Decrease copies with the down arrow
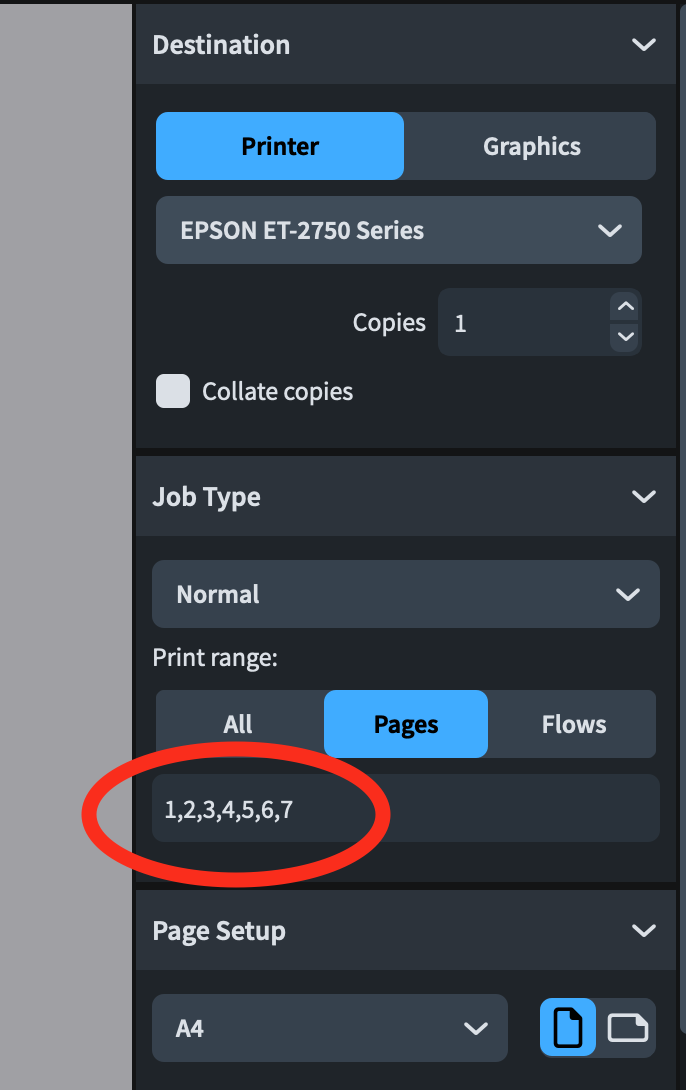The height and width of the screenshot is (1090, 686). [626, 337]
